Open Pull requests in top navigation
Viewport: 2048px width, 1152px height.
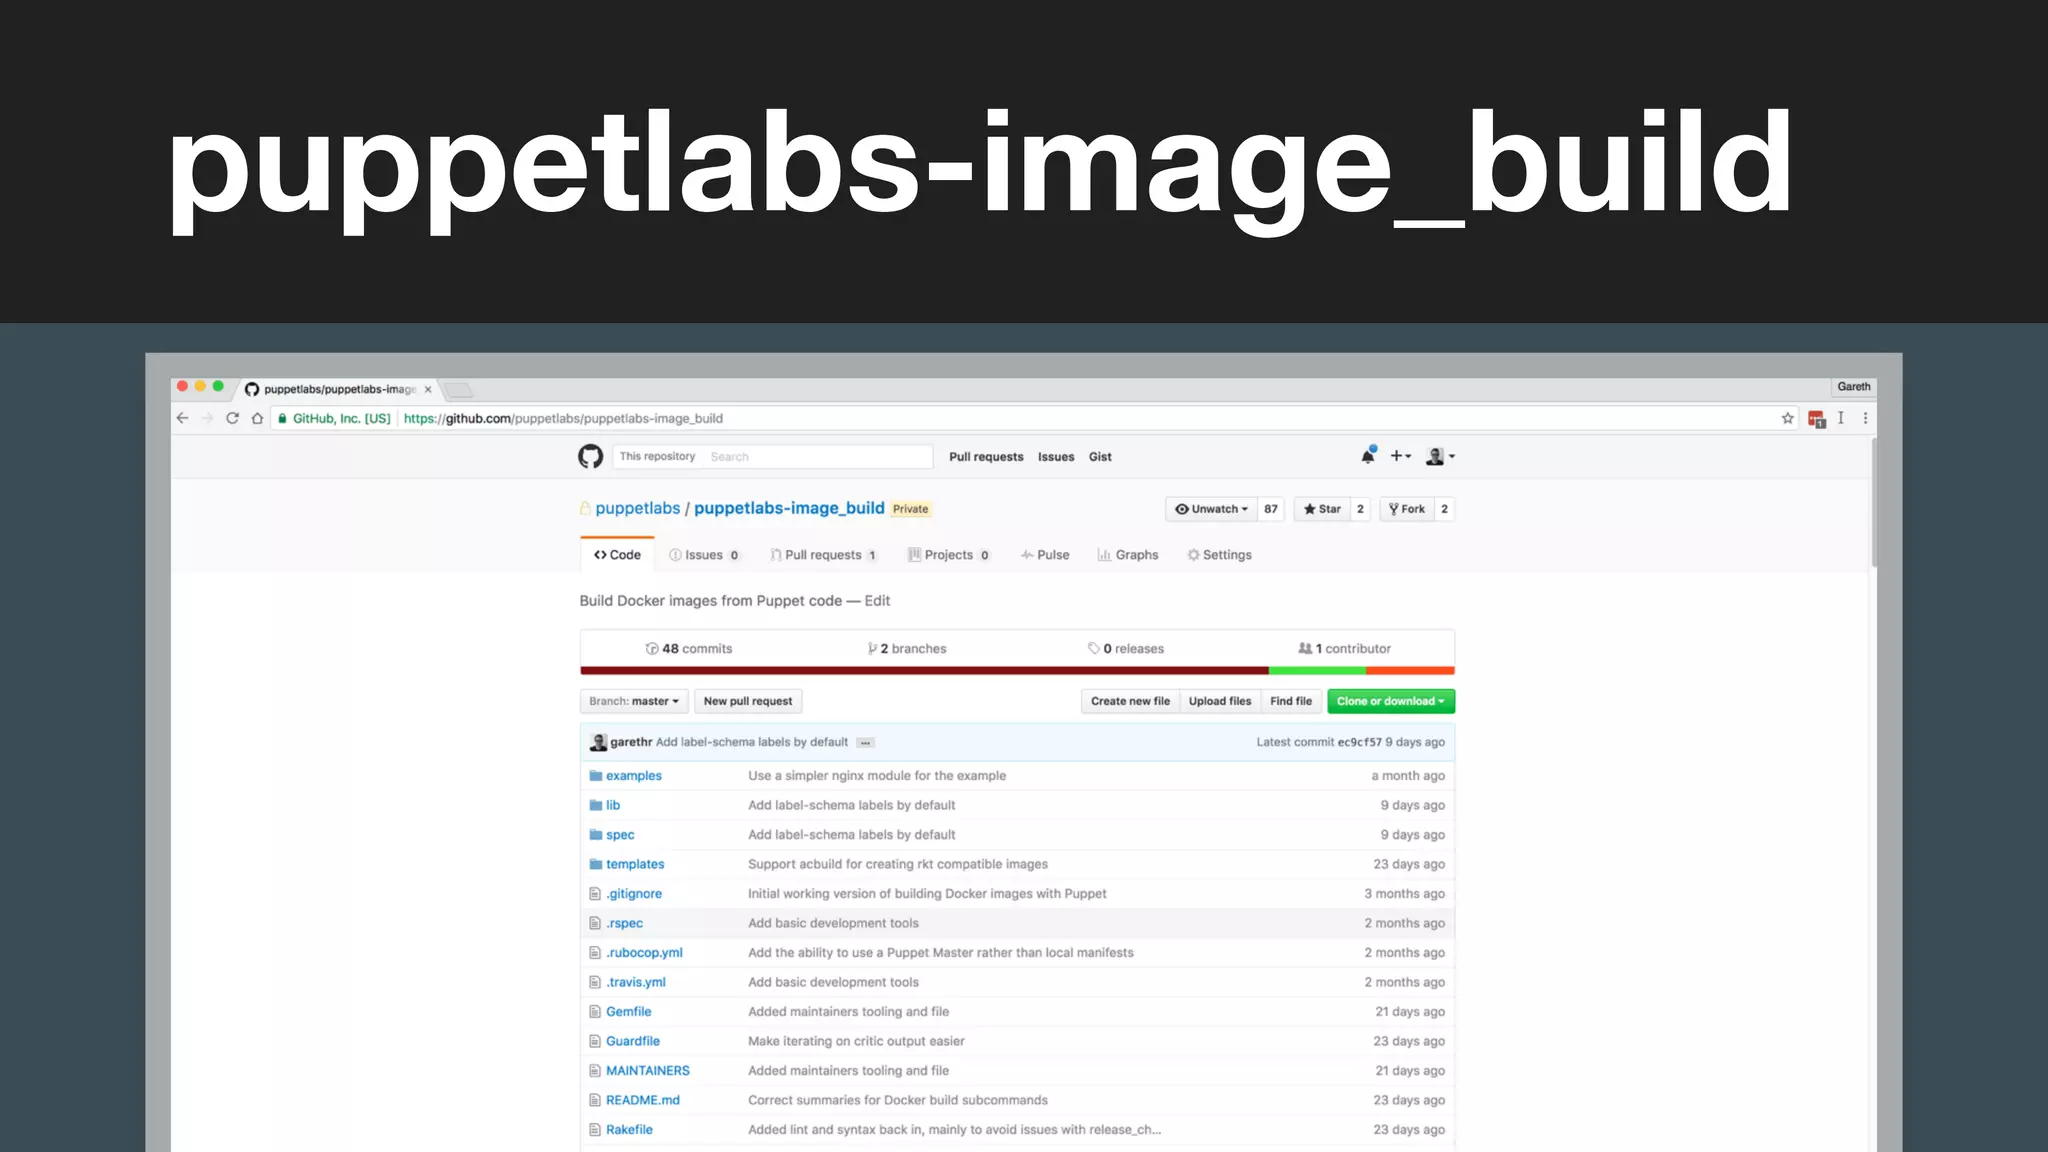(986, 457)
